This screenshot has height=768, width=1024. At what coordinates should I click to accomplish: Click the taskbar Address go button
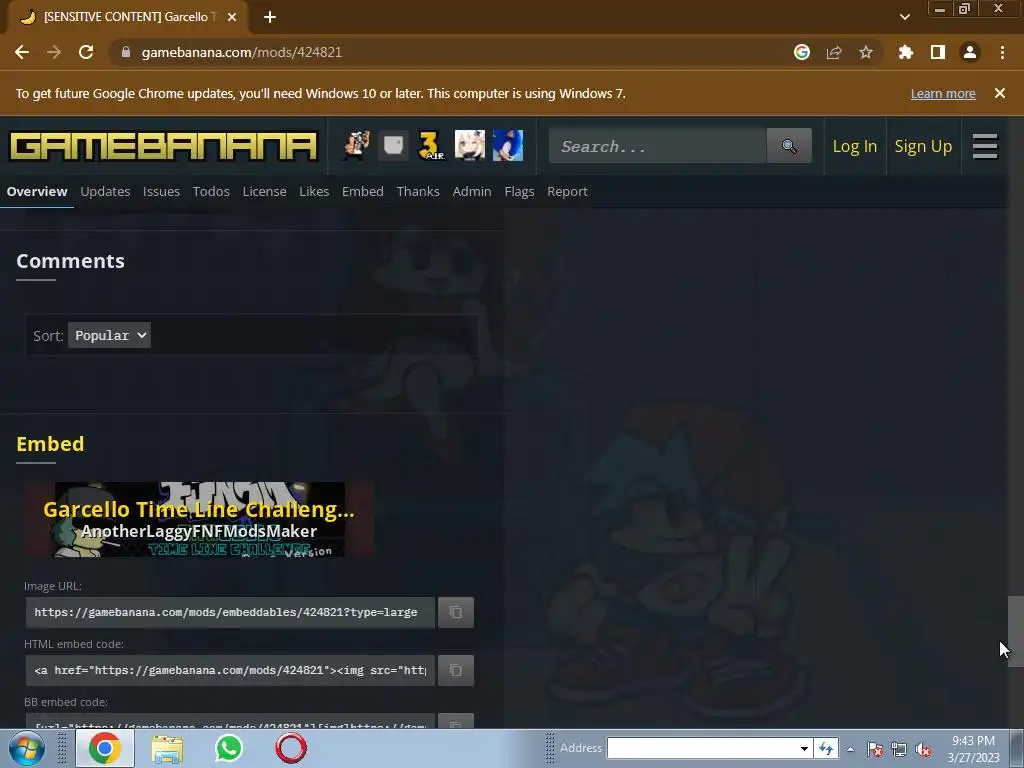pyautogui.click(x=826, y=748)
